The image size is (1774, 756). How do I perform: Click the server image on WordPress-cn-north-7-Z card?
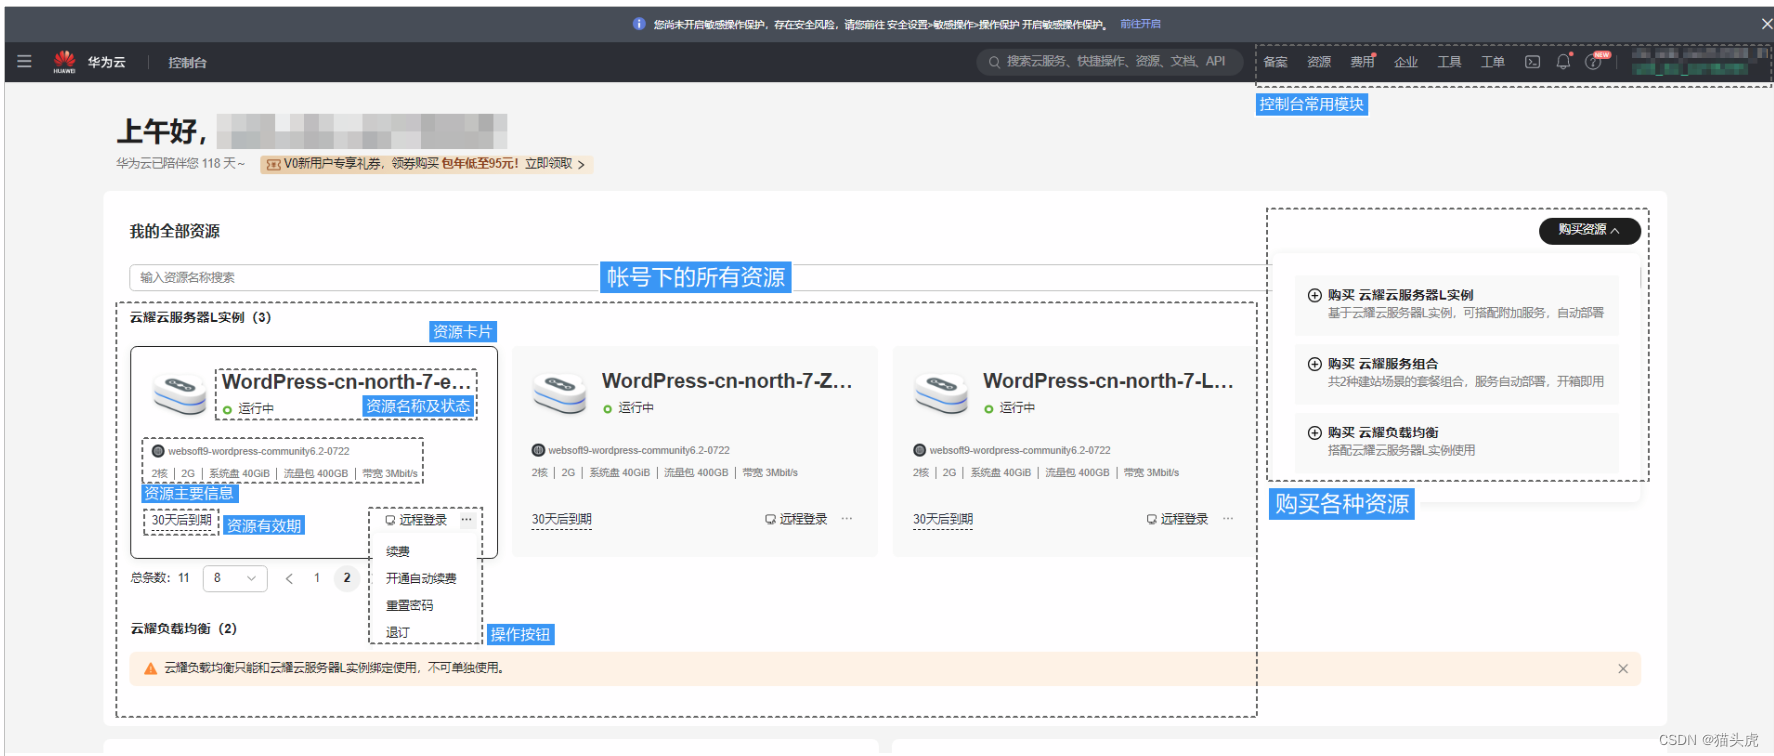560,393
